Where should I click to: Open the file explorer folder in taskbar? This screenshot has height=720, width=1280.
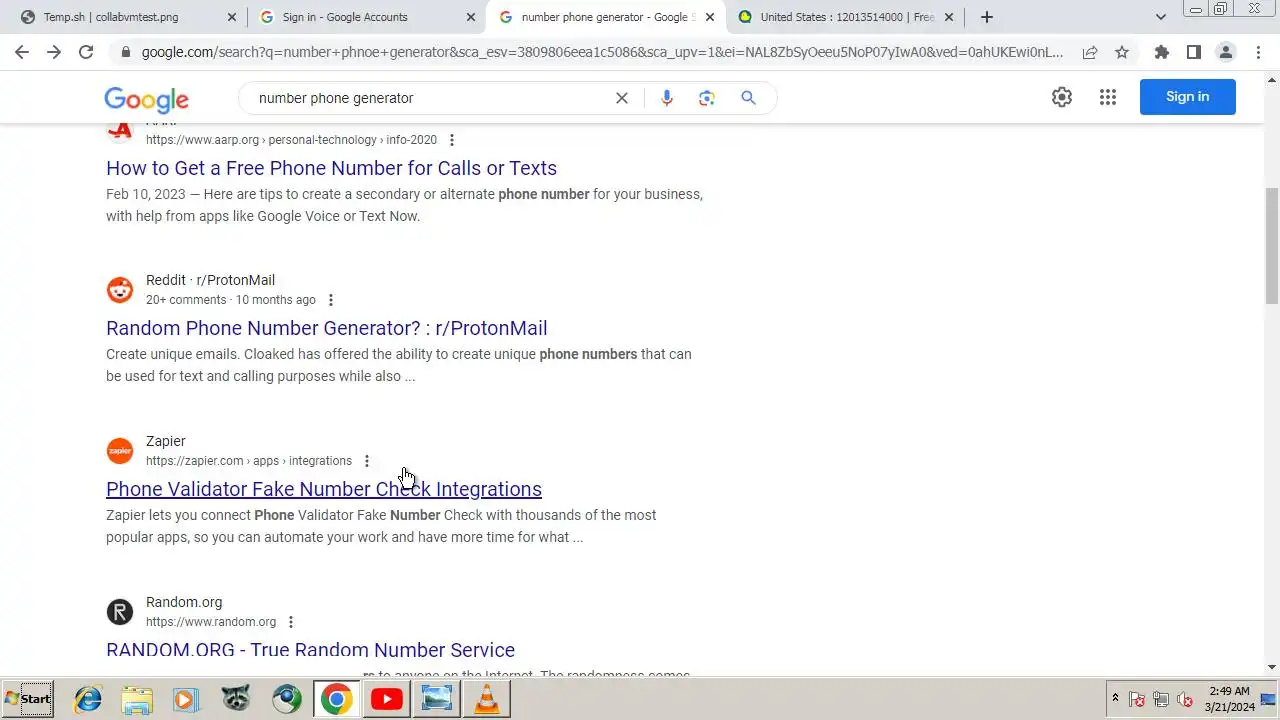tap(137, 699)
